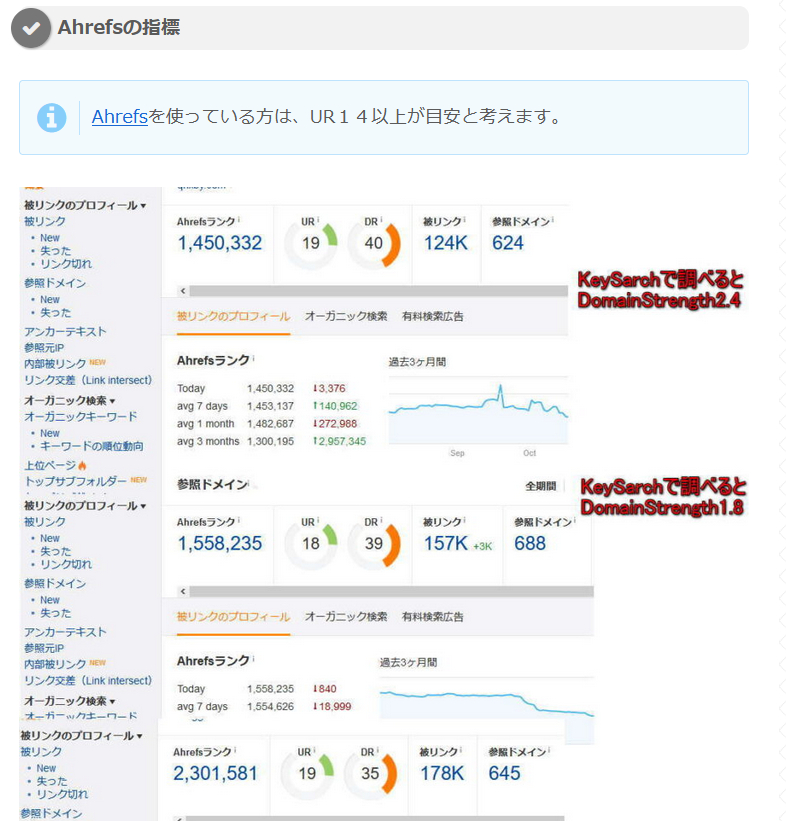Click the 157K backlinks value
The height and width of the screenshot is (821, 786).
[446, 544]
